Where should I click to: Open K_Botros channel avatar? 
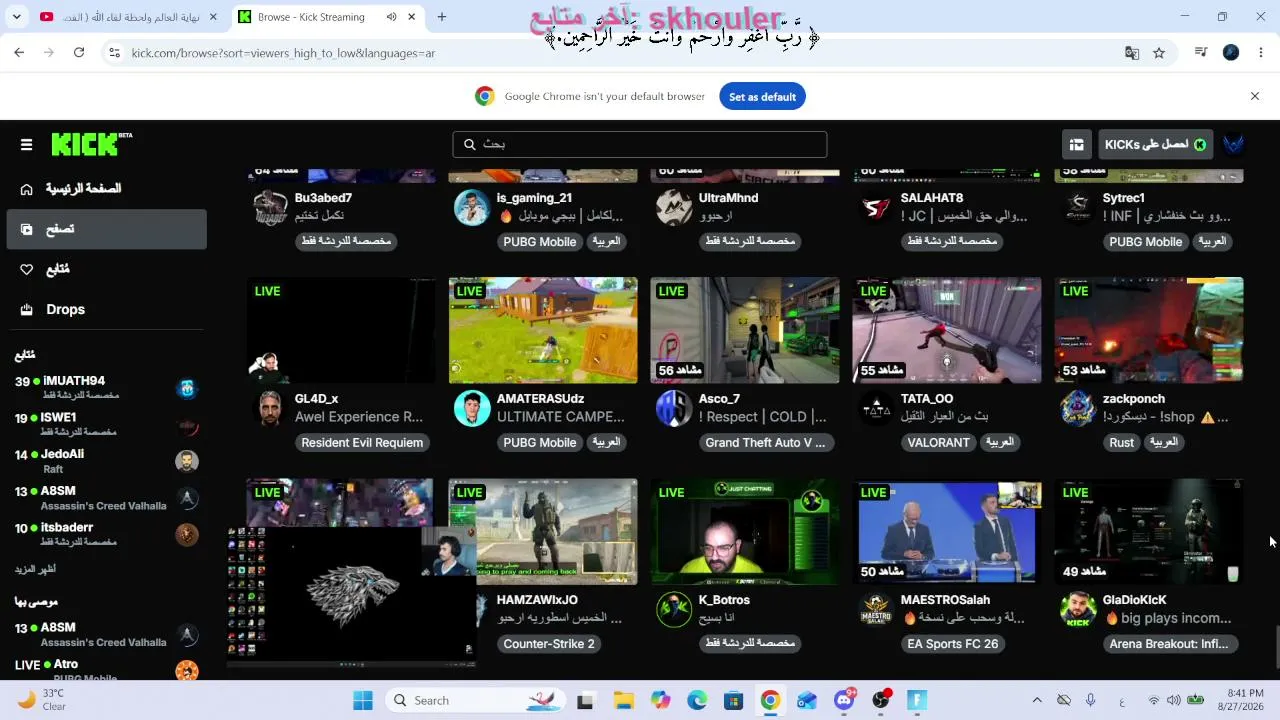click(674, 610)
